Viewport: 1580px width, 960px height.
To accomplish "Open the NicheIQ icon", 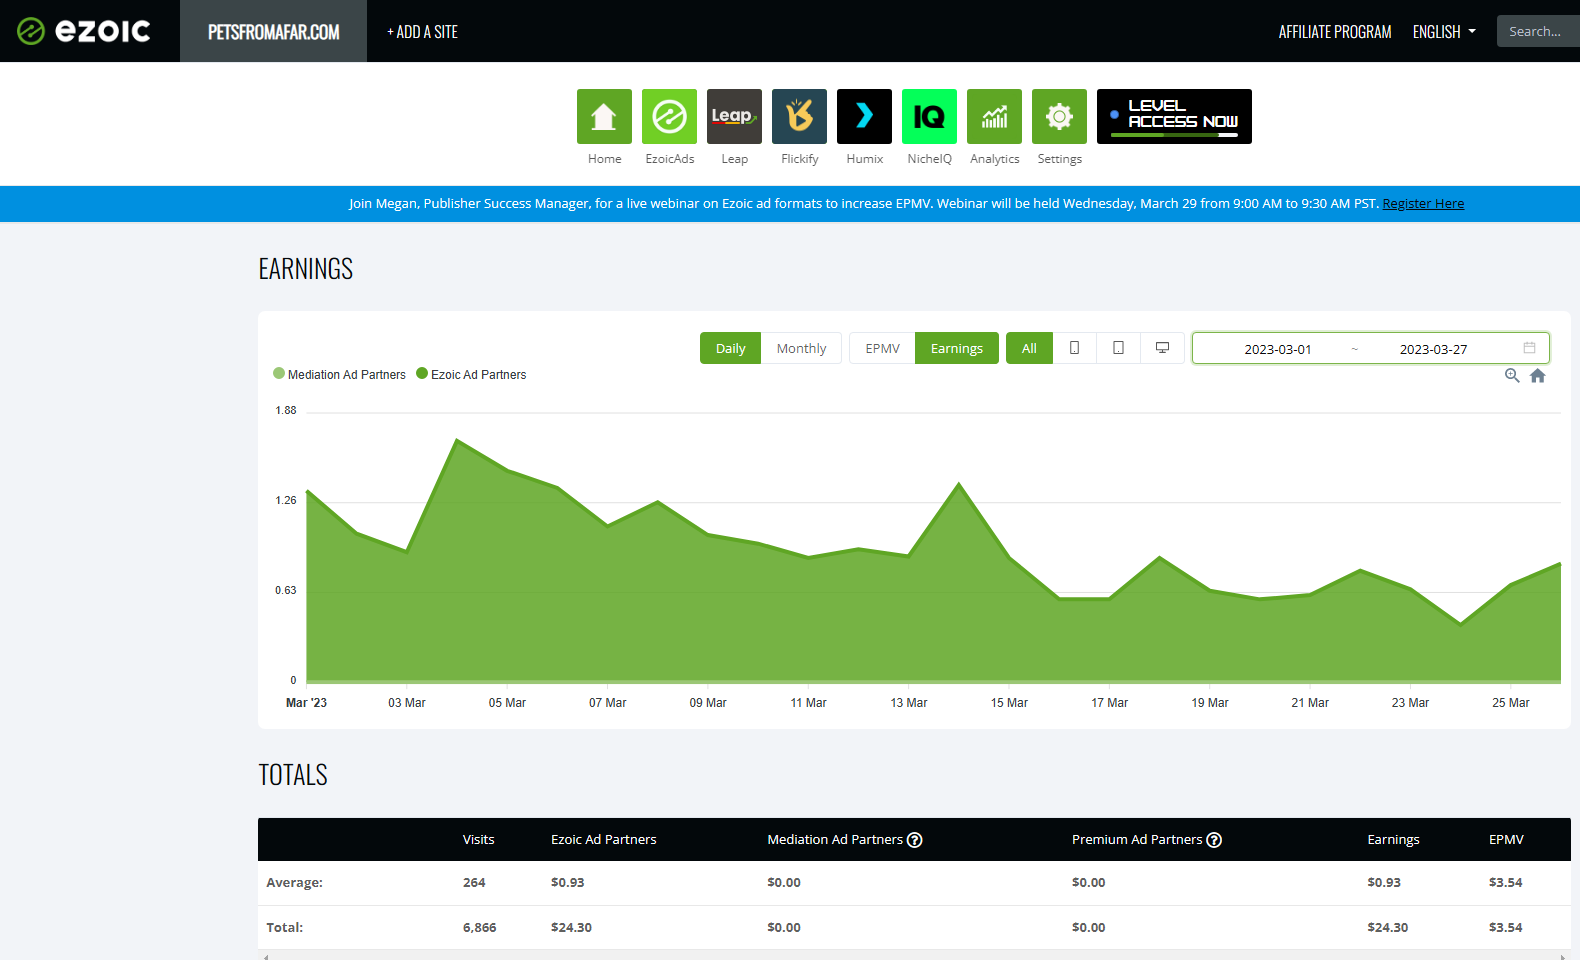I will pos(929,116).
